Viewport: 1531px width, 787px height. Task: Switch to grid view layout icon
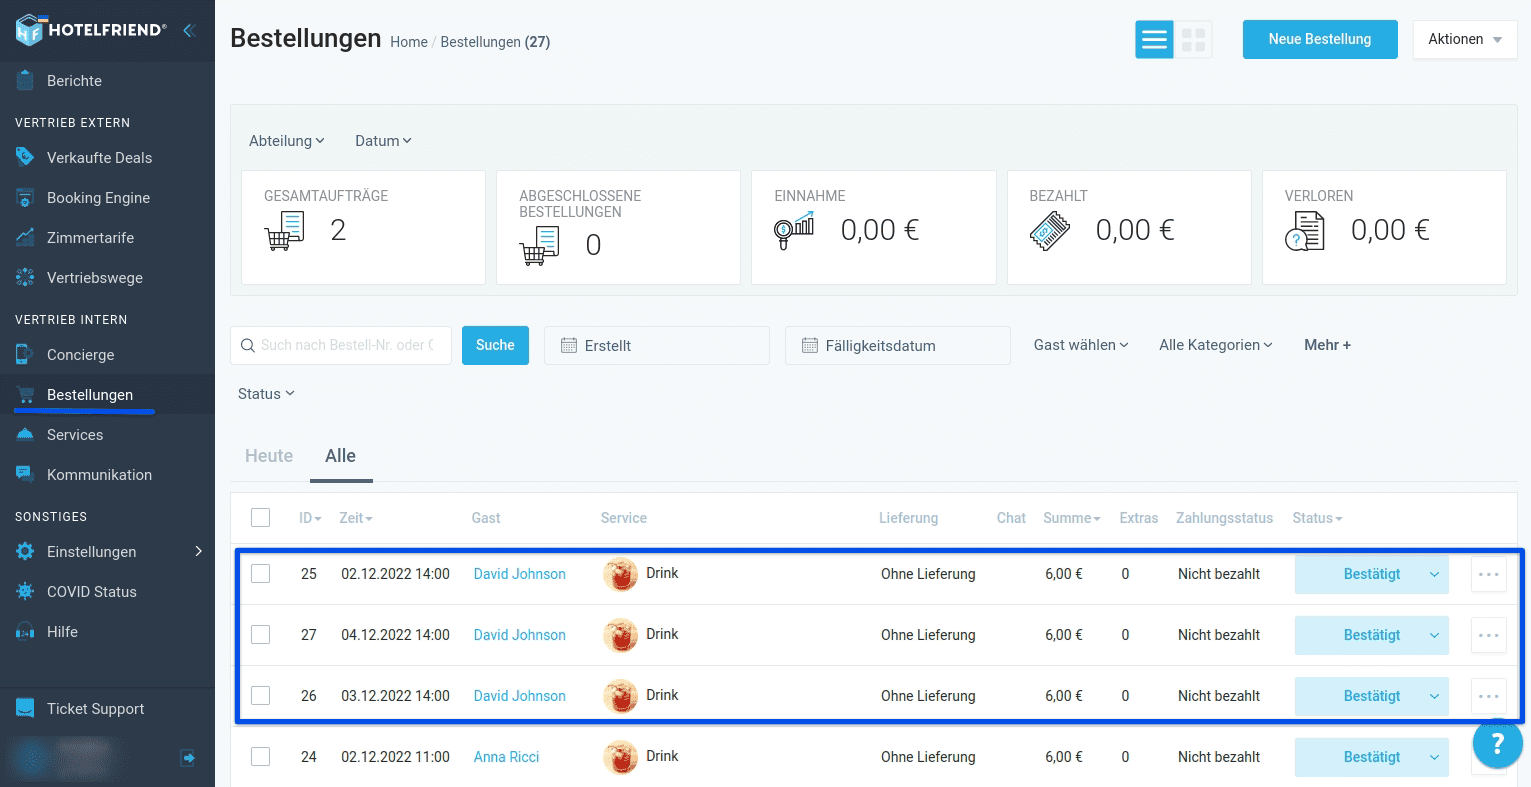(1193, 40)
